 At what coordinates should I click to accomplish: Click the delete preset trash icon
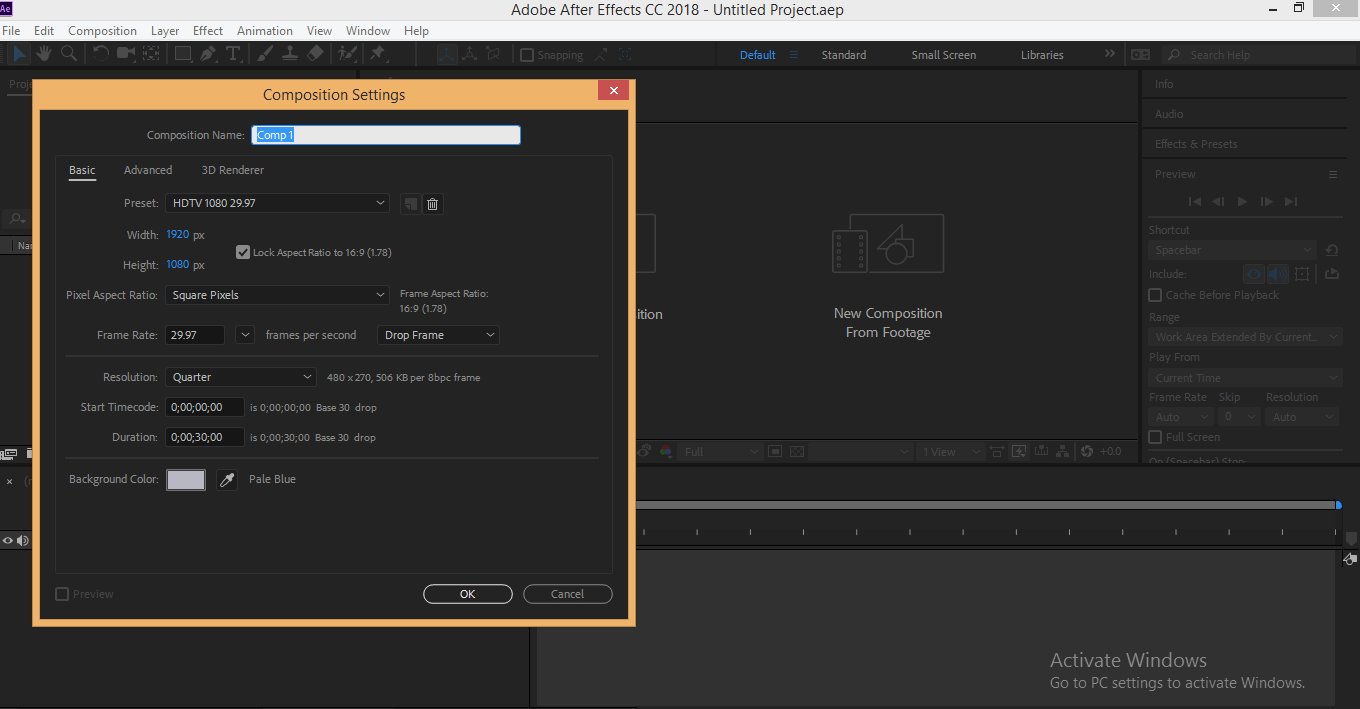point(432,204)
